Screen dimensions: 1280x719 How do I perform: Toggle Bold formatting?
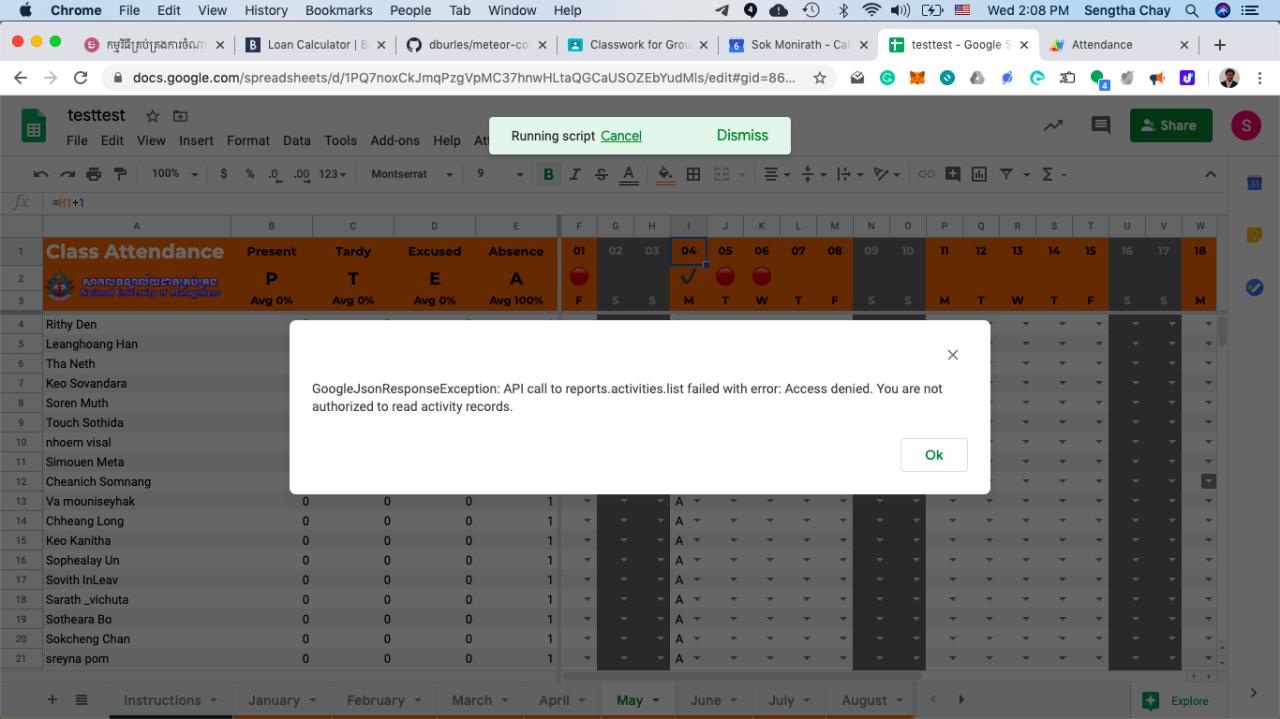(548, 174)
